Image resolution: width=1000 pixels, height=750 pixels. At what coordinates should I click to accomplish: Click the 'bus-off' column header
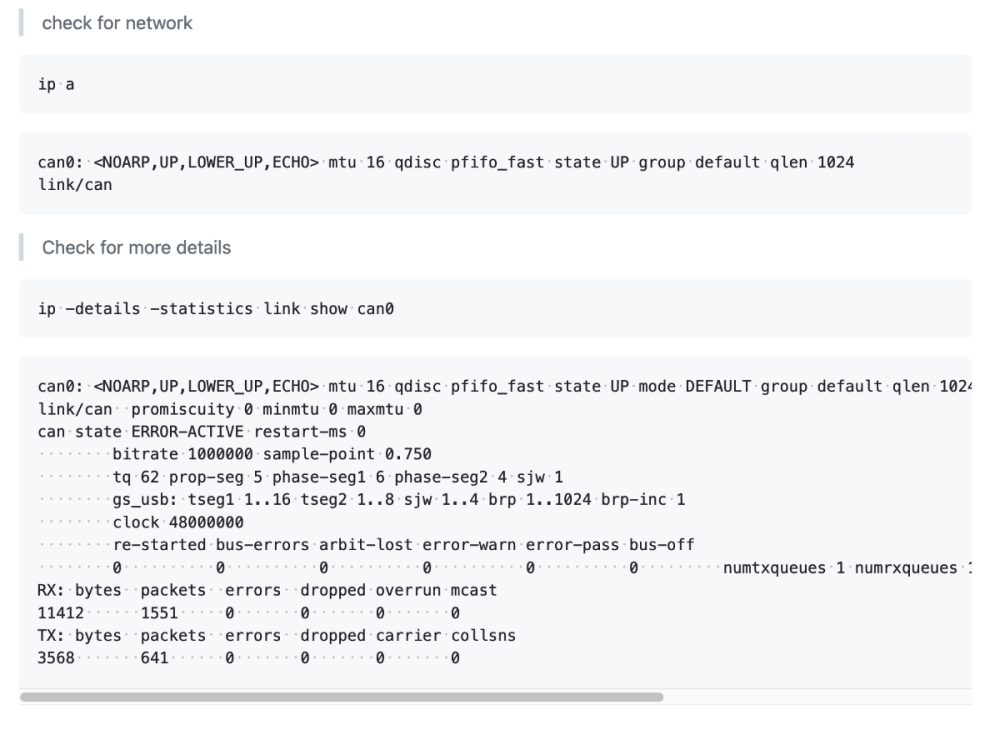pos(661,545)
